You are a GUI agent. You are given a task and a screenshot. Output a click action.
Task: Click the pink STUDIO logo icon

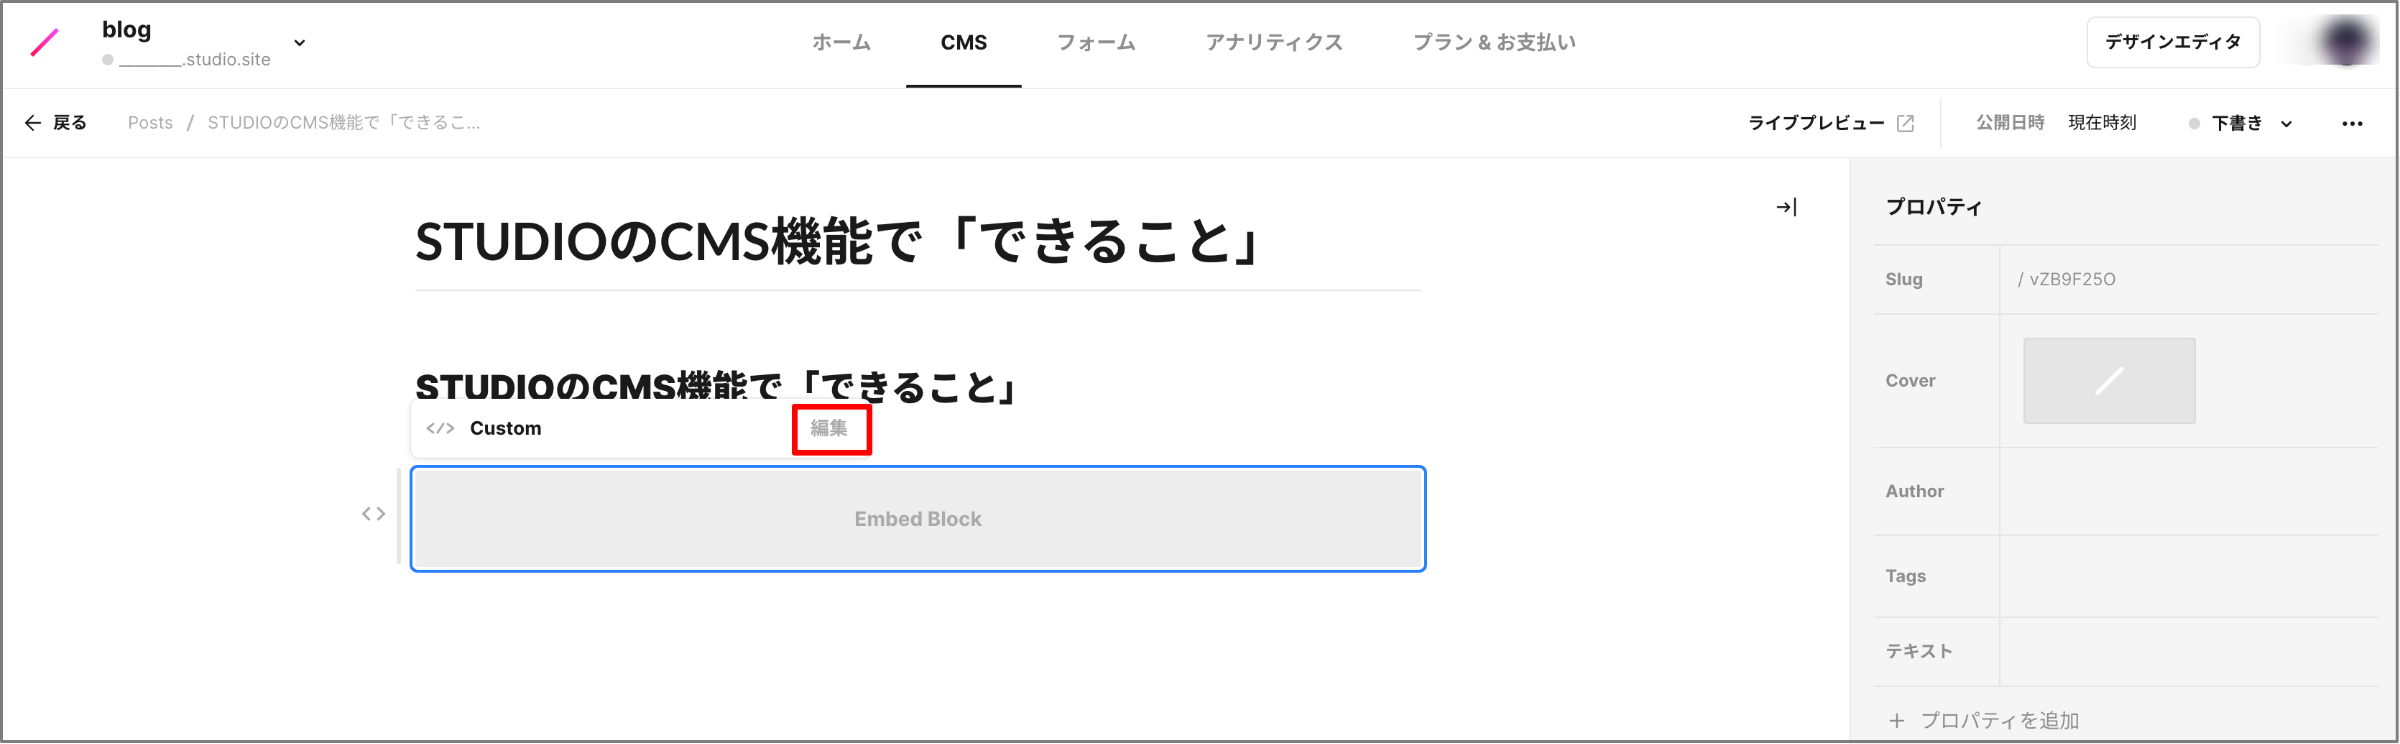point(45,42)
